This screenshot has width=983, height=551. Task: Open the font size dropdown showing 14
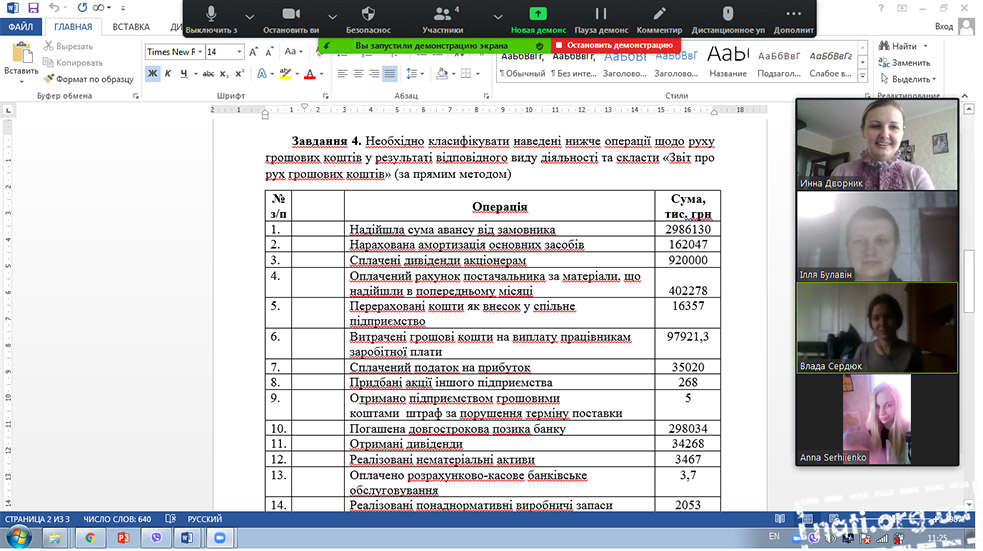click(x=239, y=52)
